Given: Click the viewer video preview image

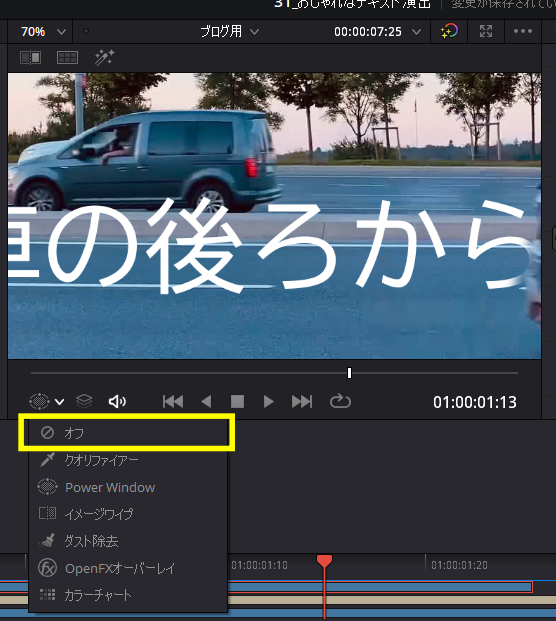Looking at the screenshot, I should pyautogui.click(x=274, y=216).
